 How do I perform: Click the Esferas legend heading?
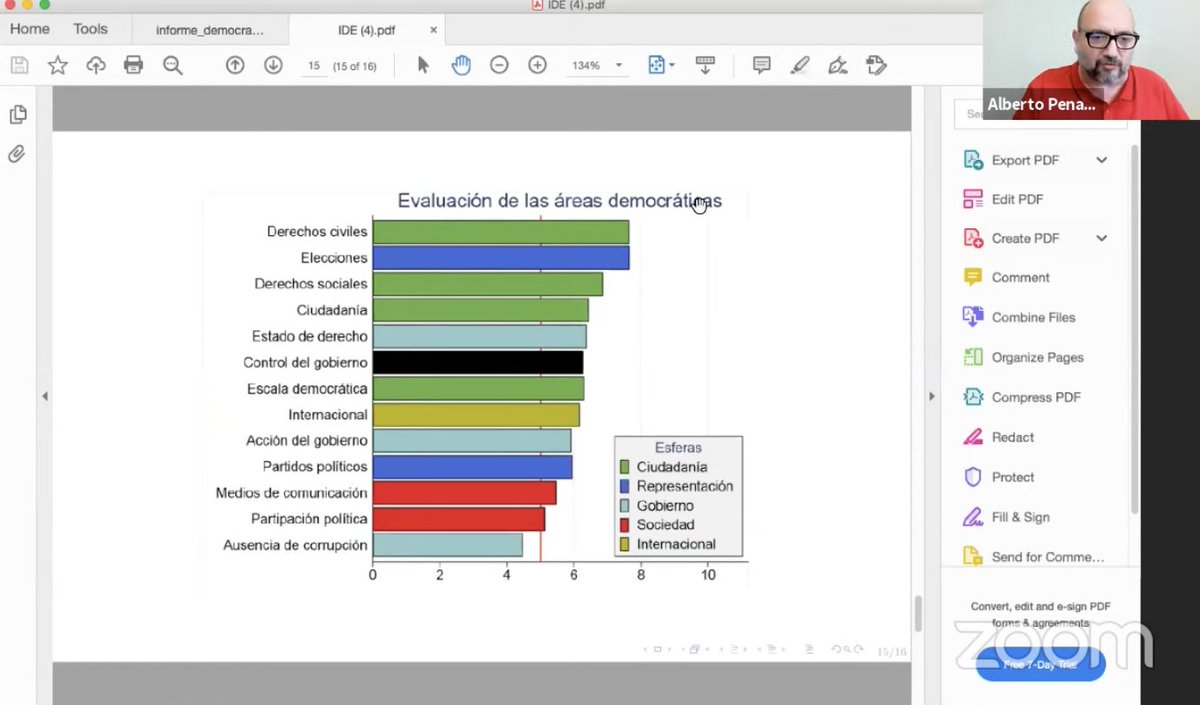678,448
